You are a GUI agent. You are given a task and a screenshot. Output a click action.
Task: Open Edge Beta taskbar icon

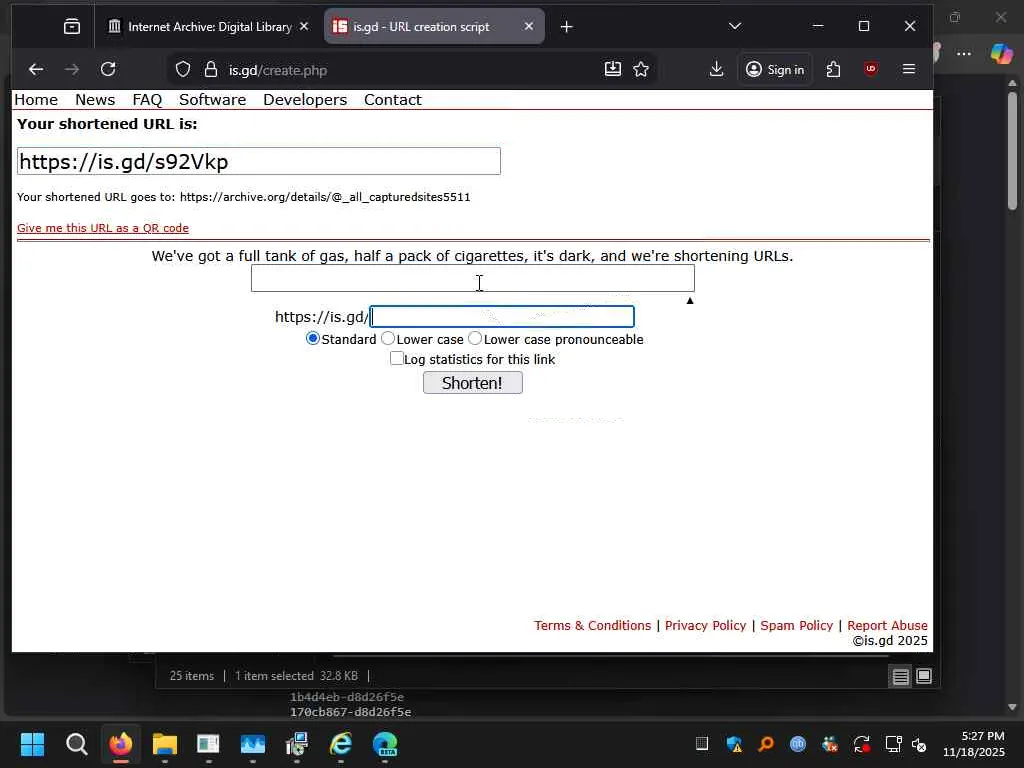[x=385, y=744]
